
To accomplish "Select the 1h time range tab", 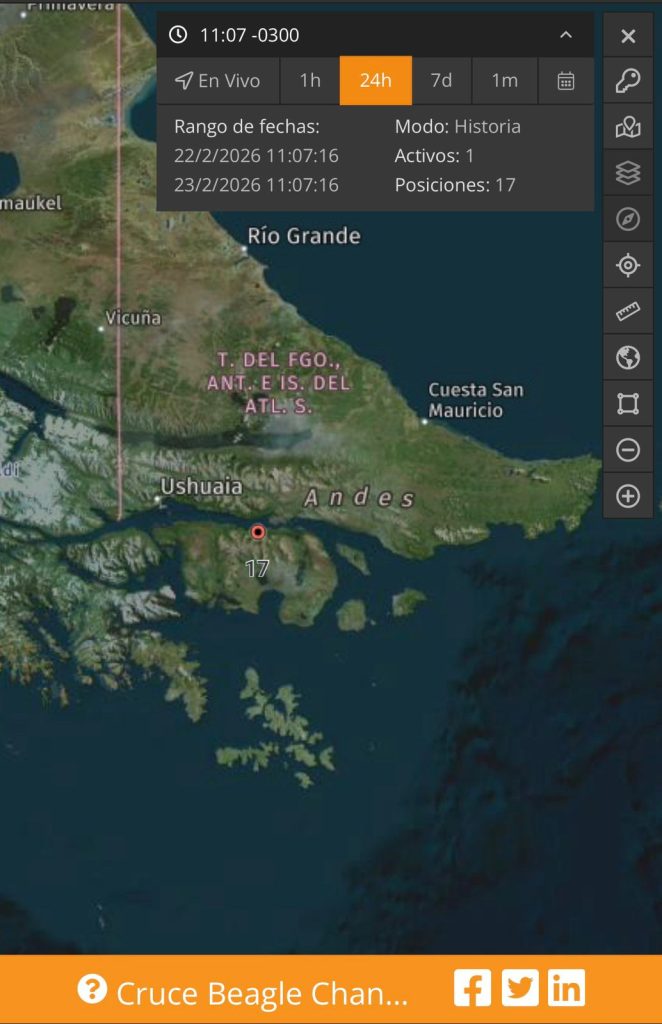I will point(310,80).
